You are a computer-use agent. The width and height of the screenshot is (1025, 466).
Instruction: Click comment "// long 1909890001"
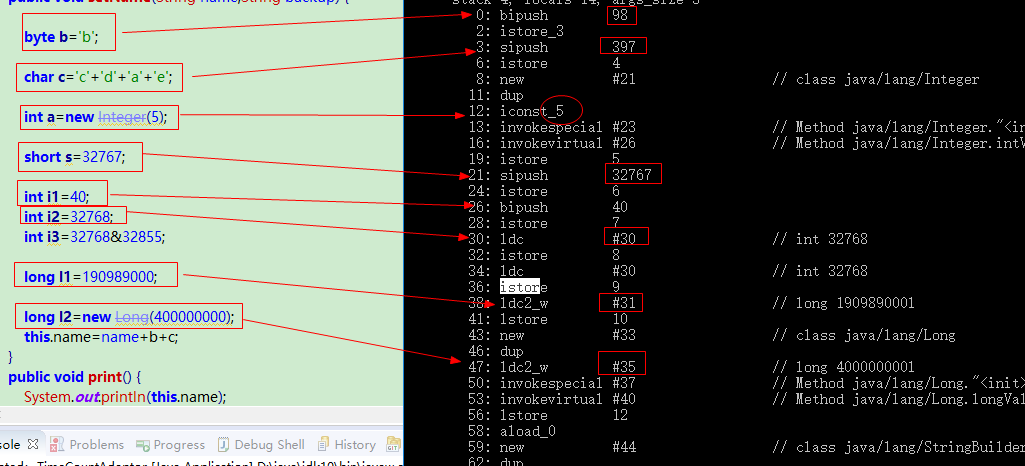point(843,303)
